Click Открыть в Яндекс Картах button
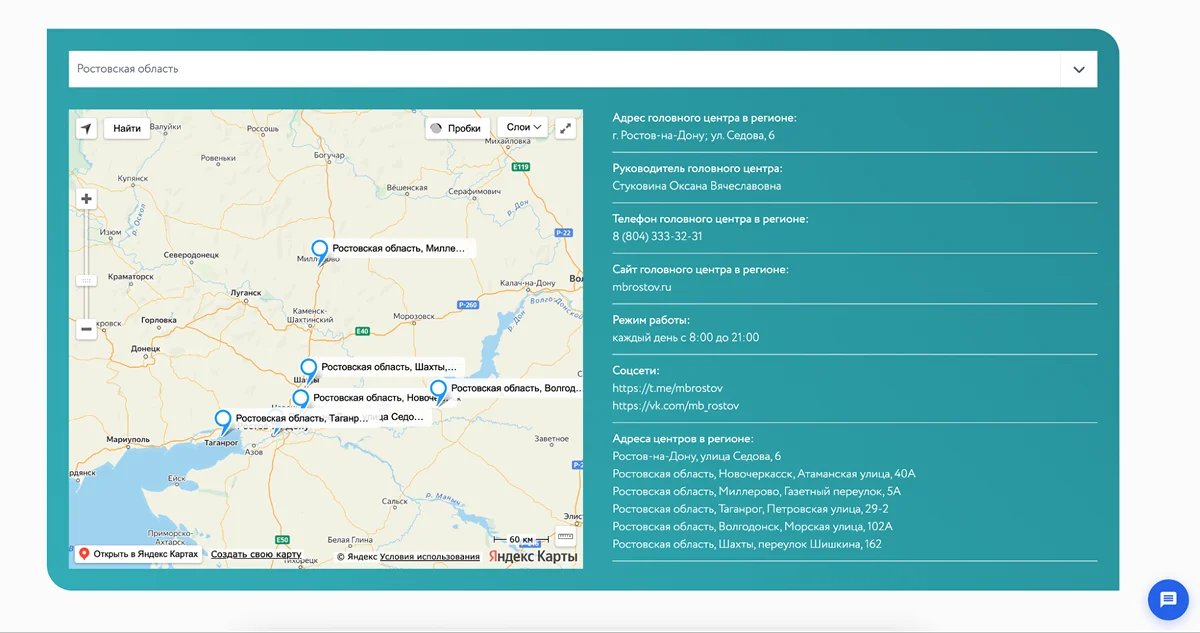The height and width of the screenshot is (633, 1200). (x=138, y=554)
